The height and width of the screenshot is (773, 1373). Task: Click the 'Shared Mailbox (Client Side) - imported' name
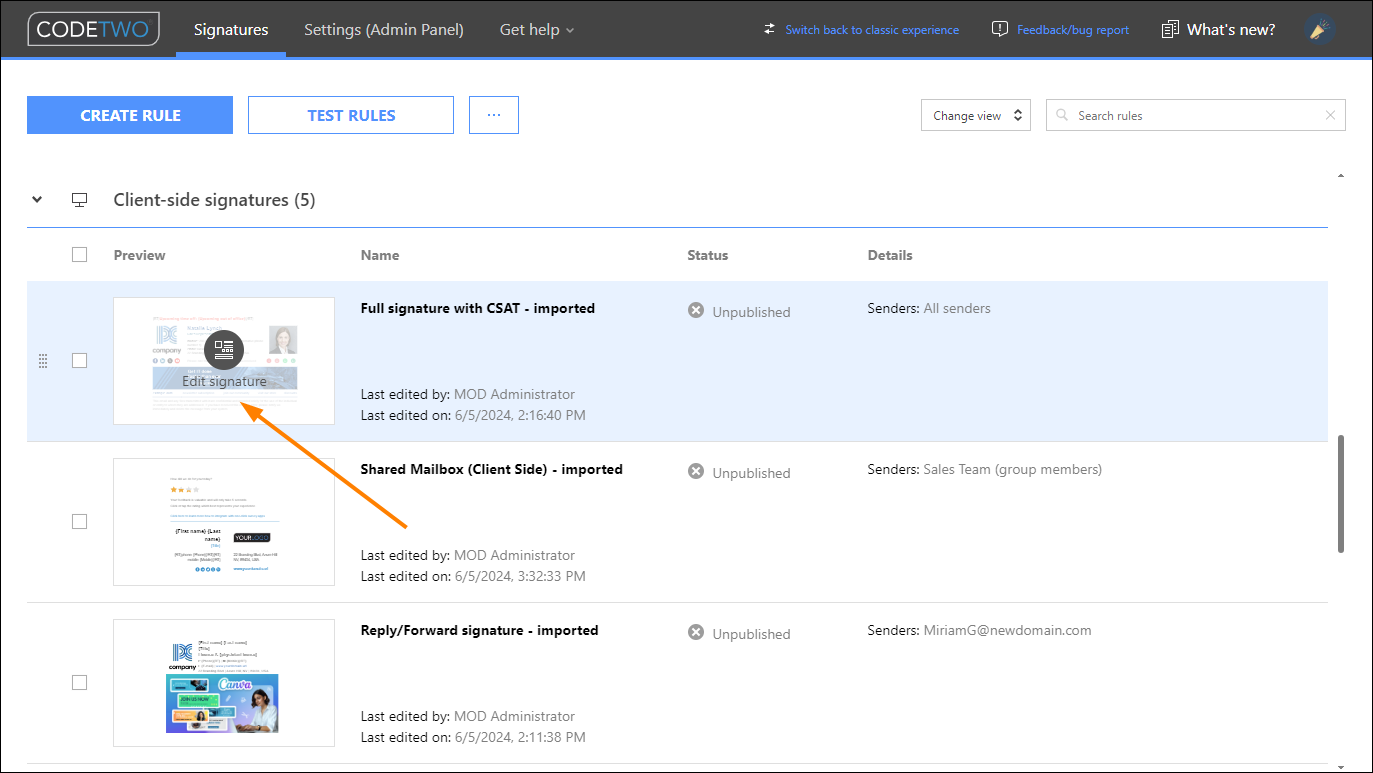click(492, 469)
